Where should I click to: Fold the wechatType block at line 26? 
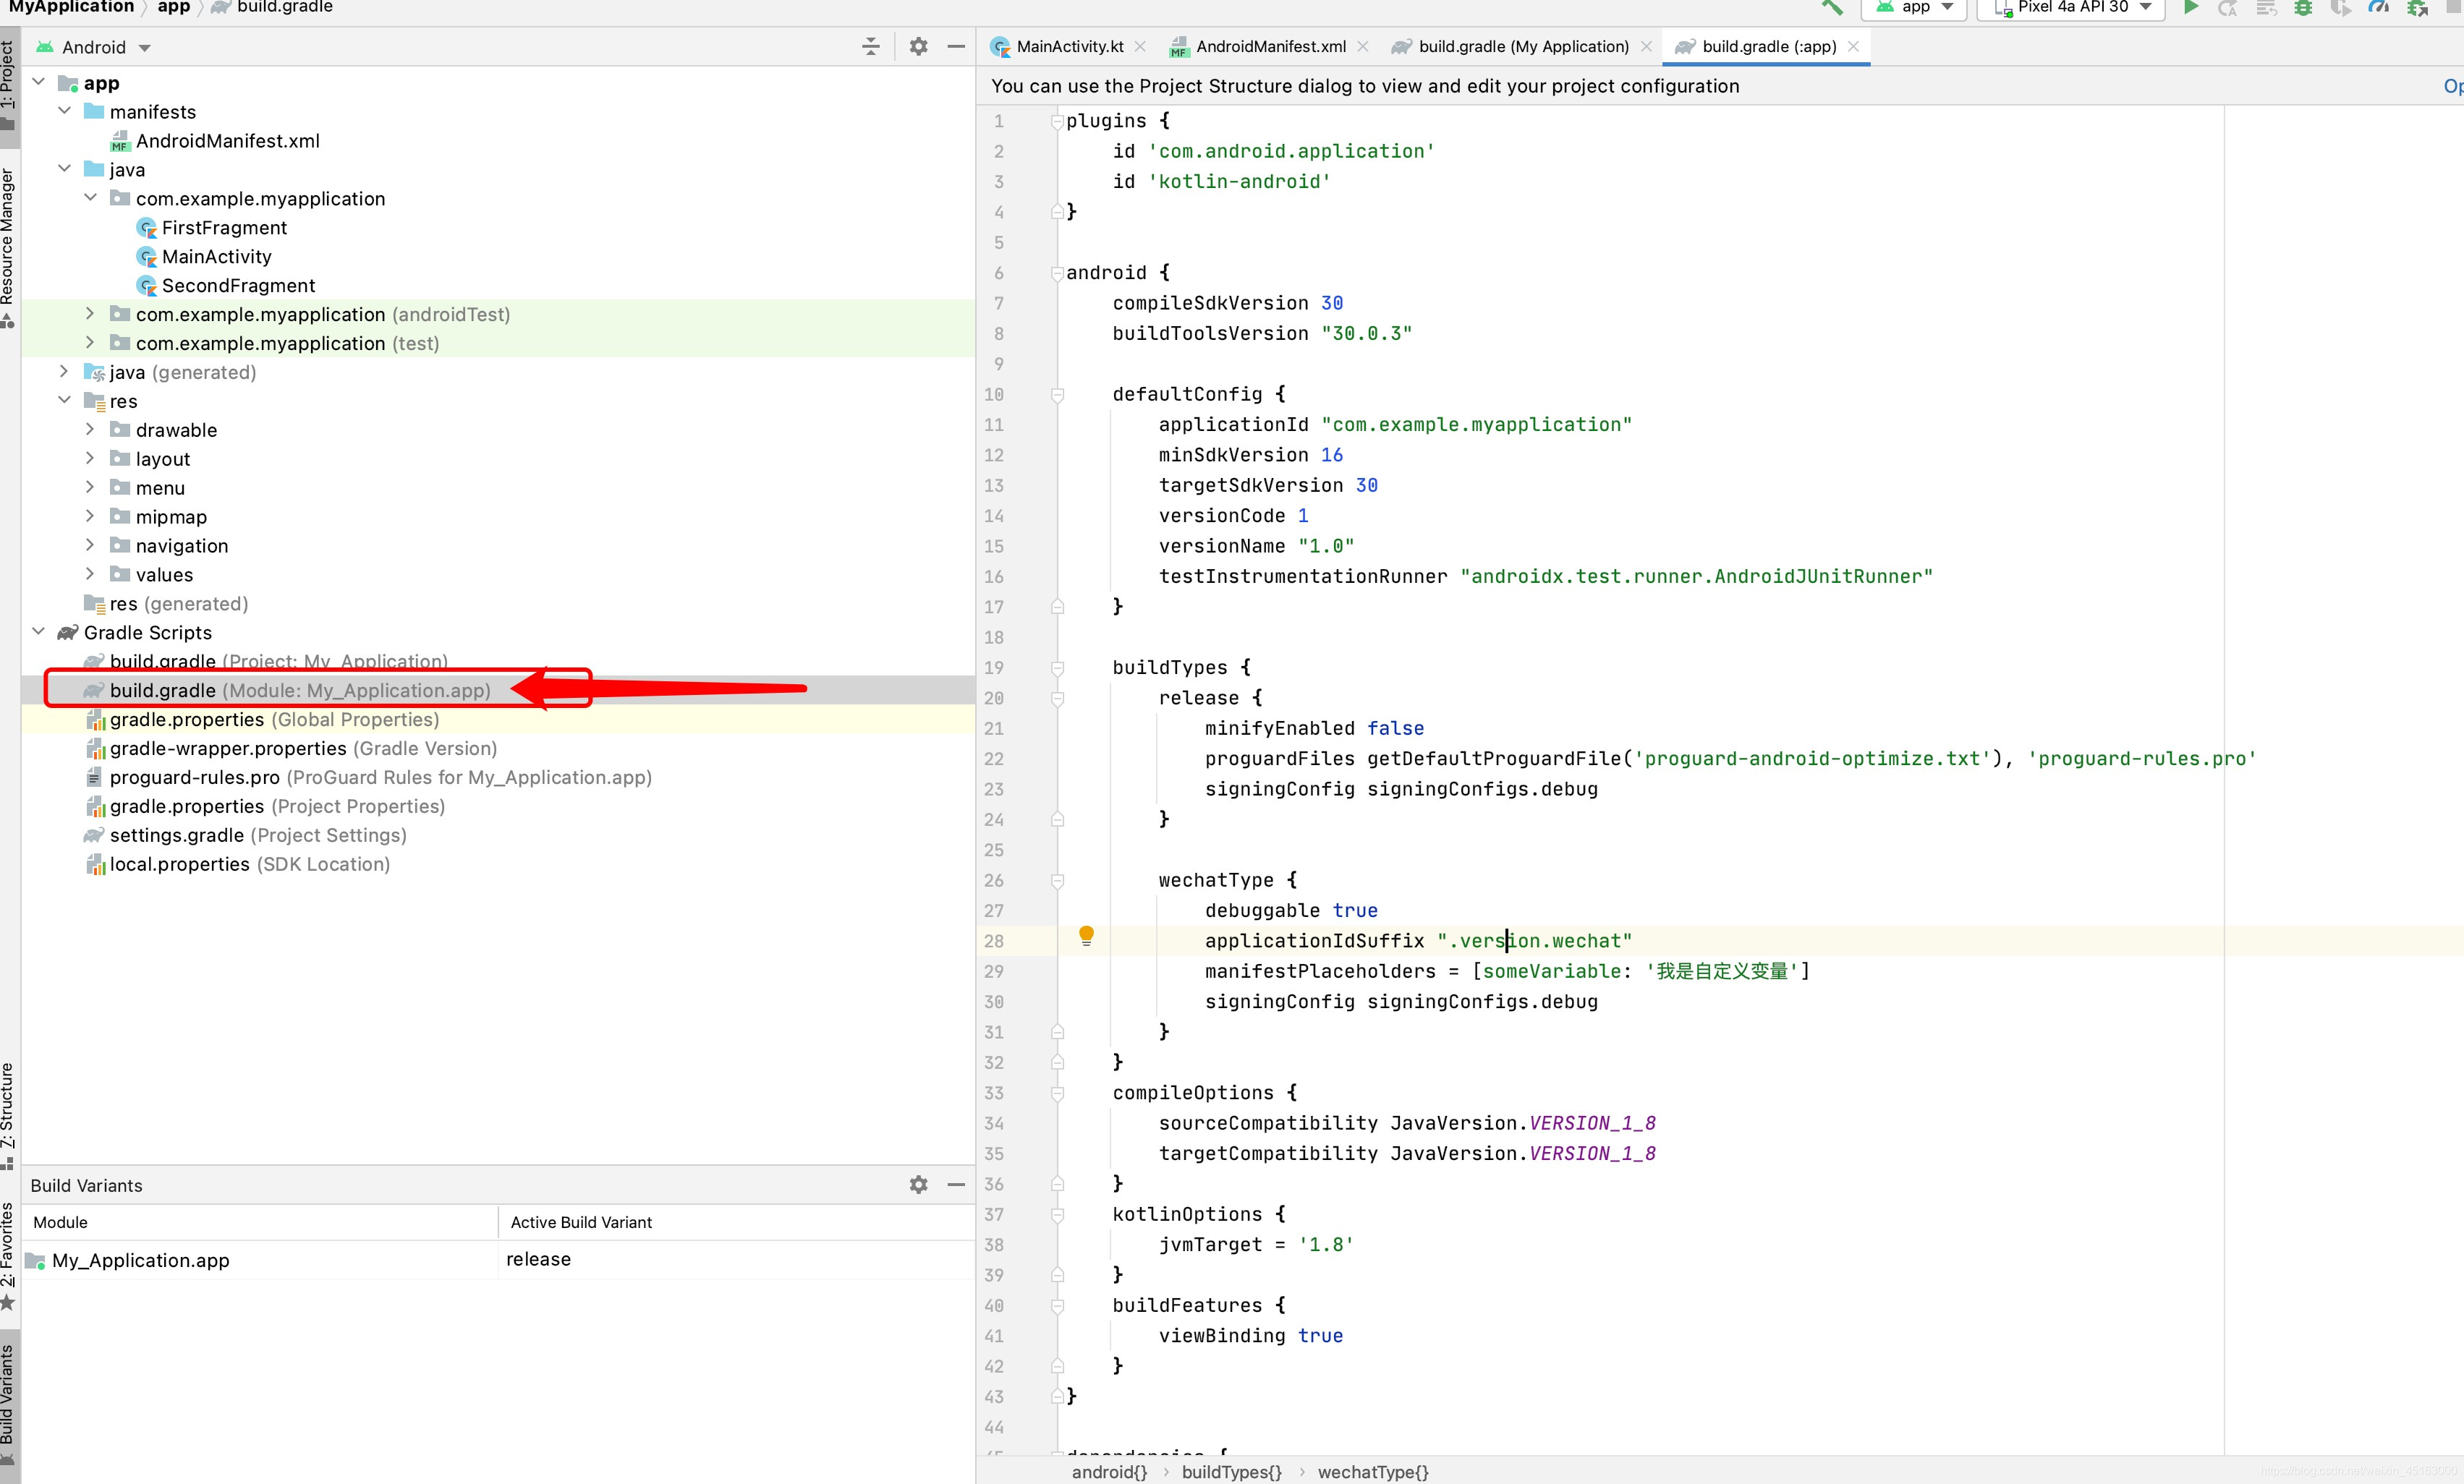click(1057, 881)
